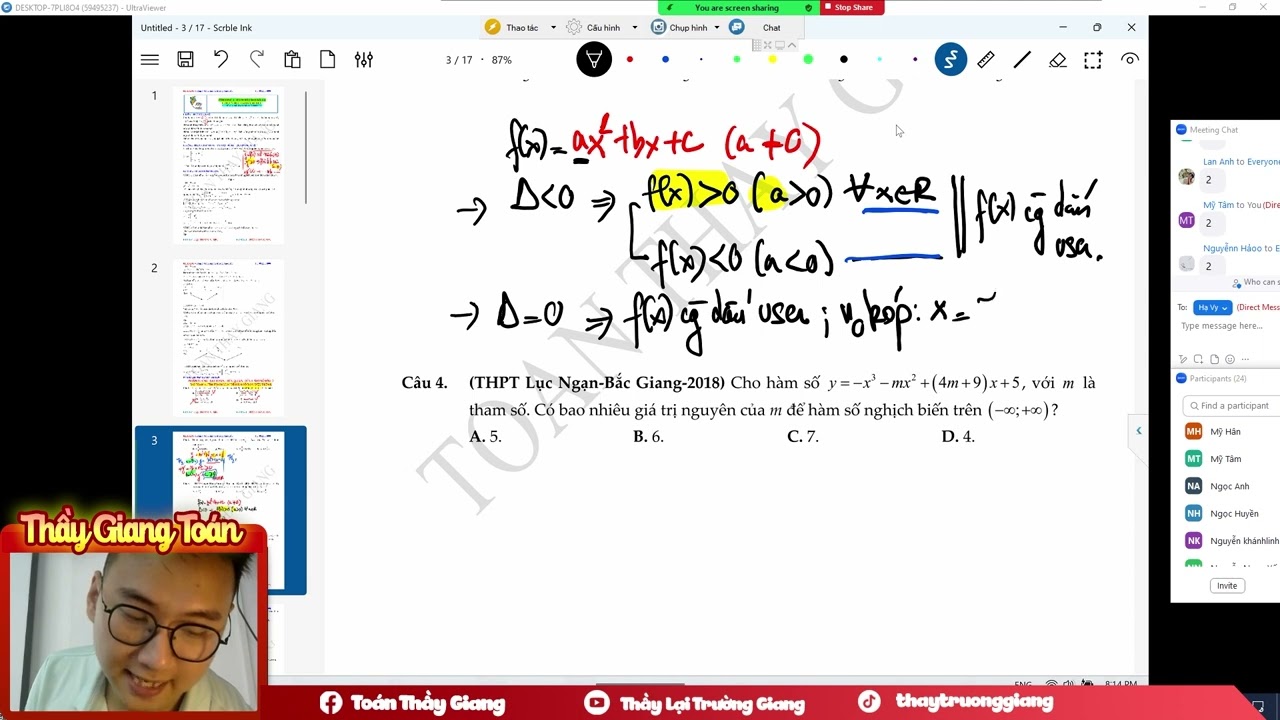Click the page counter 3 / 17
Screen dimensions: 1280x720
pyautogui.click(x=458, y=60)
